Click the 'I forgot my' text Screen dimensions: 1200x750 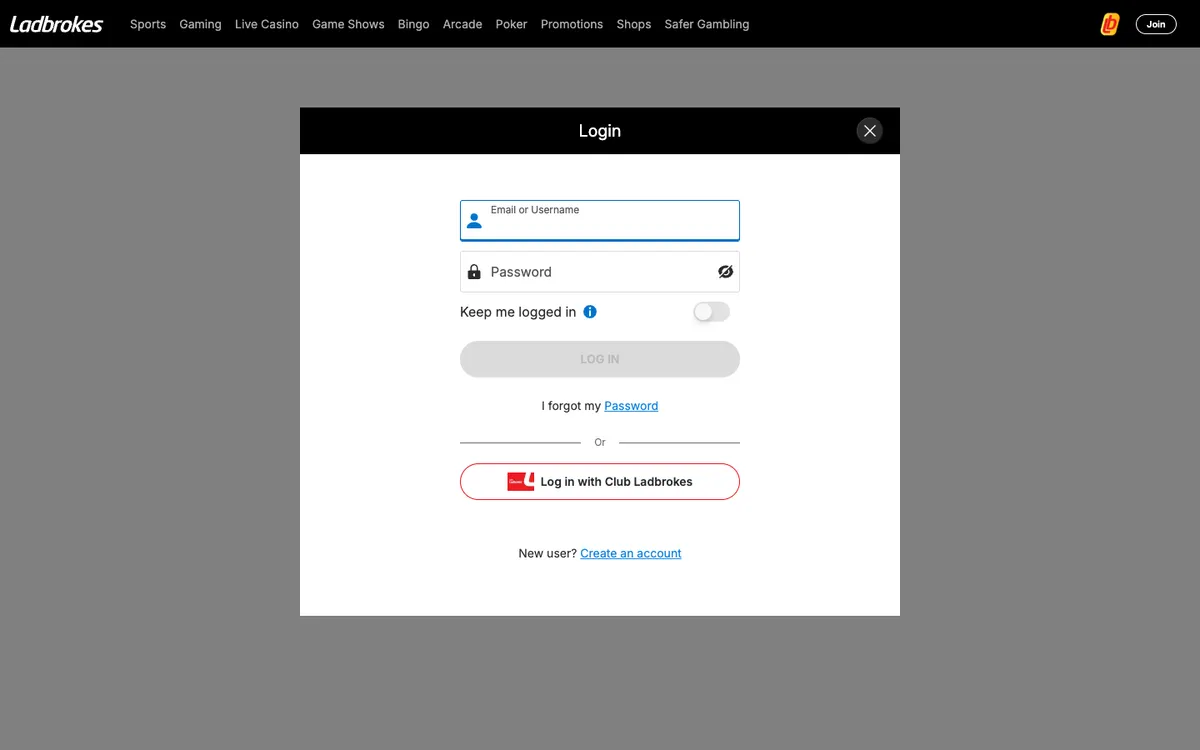point(571,406)
